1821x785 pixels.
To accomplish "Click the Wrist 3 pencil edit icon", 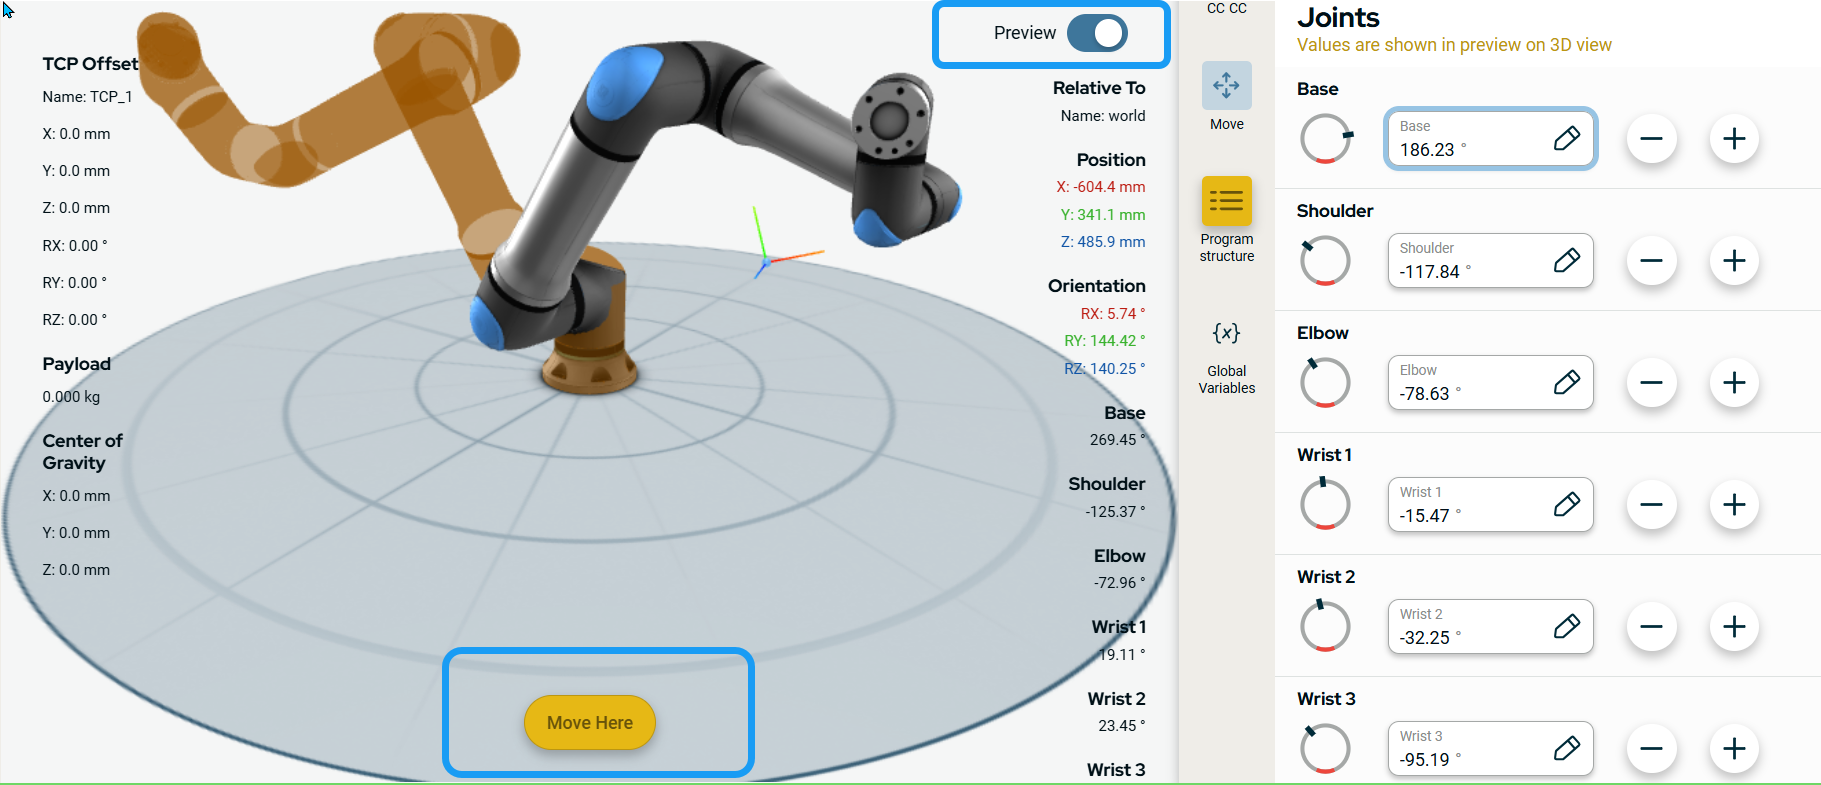I will click(1566, 749).
